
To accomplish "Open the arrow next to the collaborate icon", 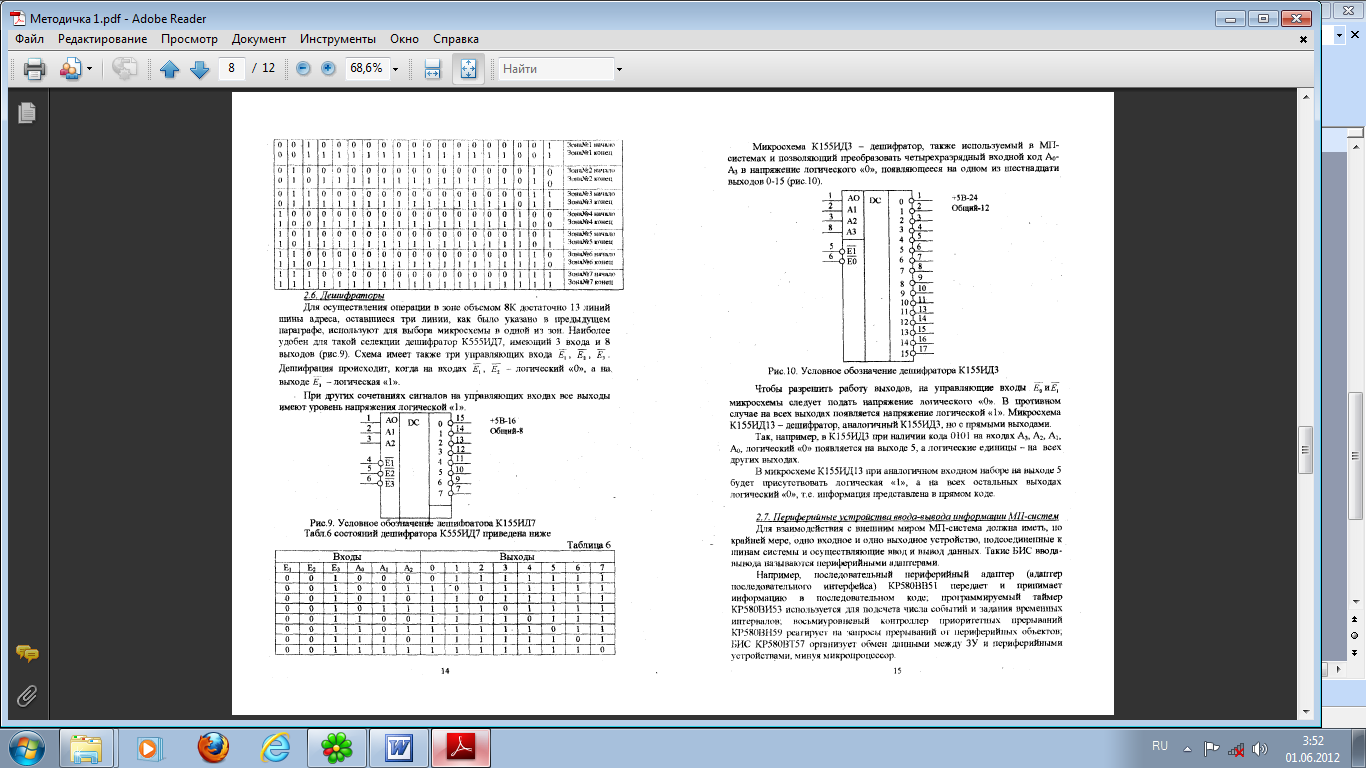I will point(89,69).
